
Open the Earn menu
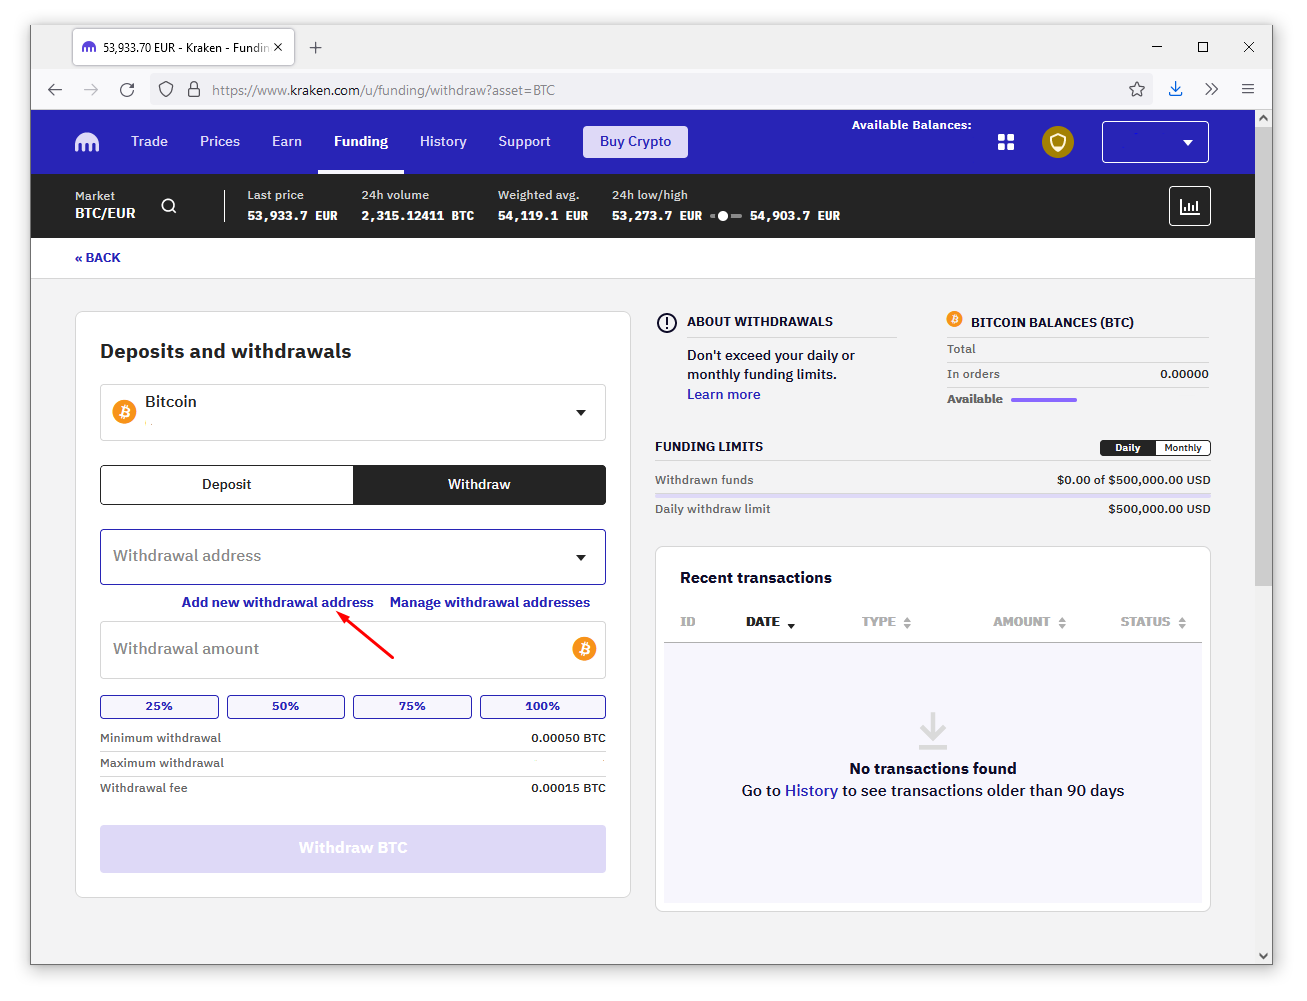(287, 142)
